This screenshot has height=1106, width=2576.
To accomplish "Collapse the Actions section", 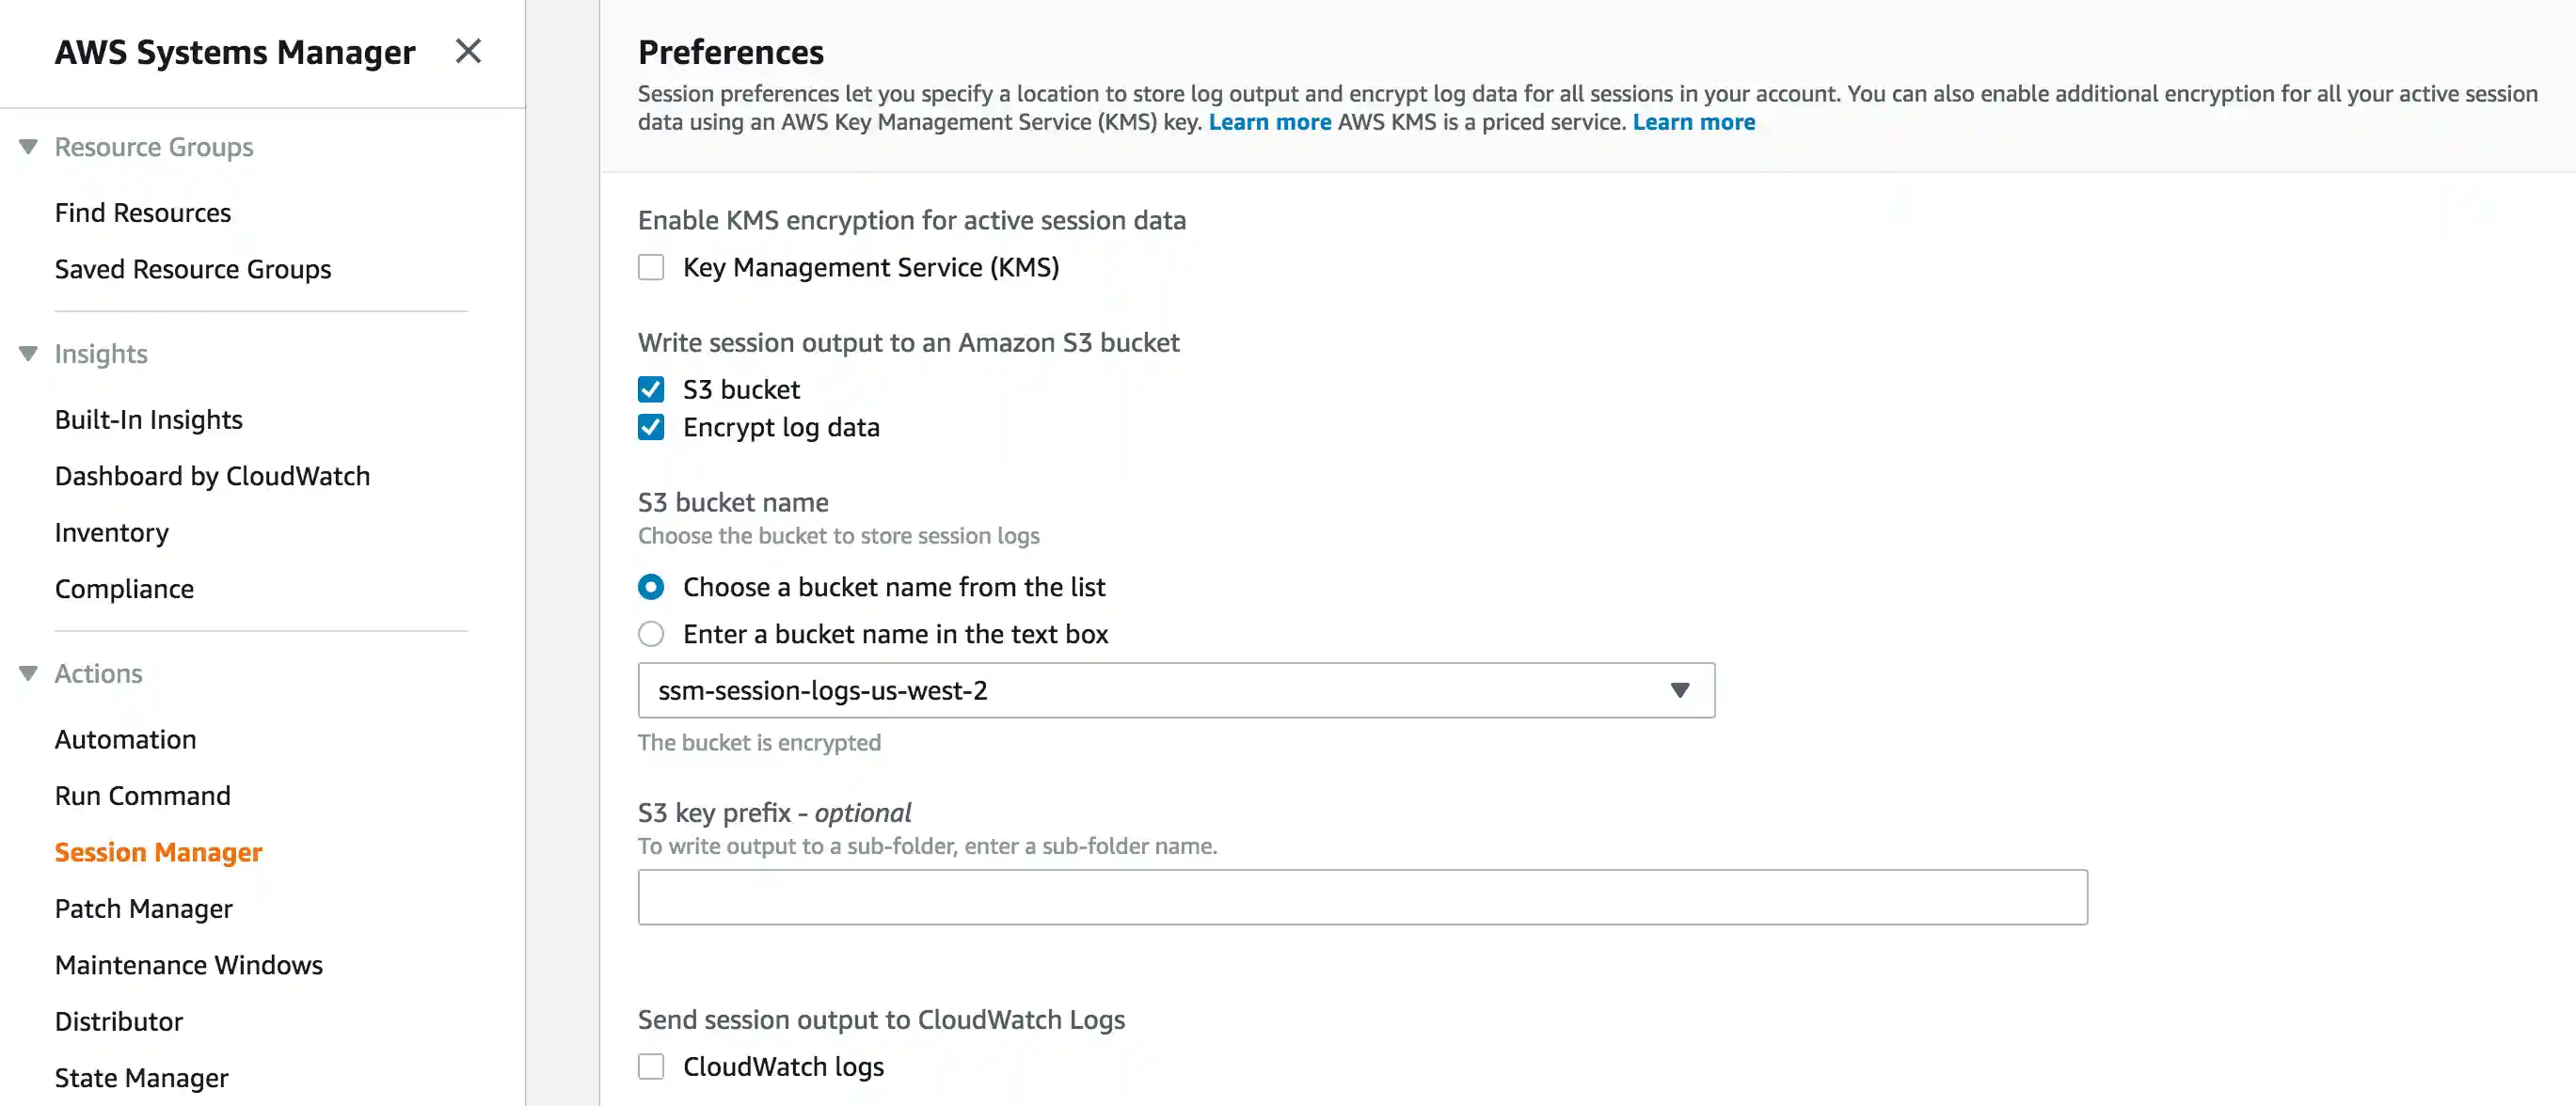I will pyautogui.click(x=28, y=674).
